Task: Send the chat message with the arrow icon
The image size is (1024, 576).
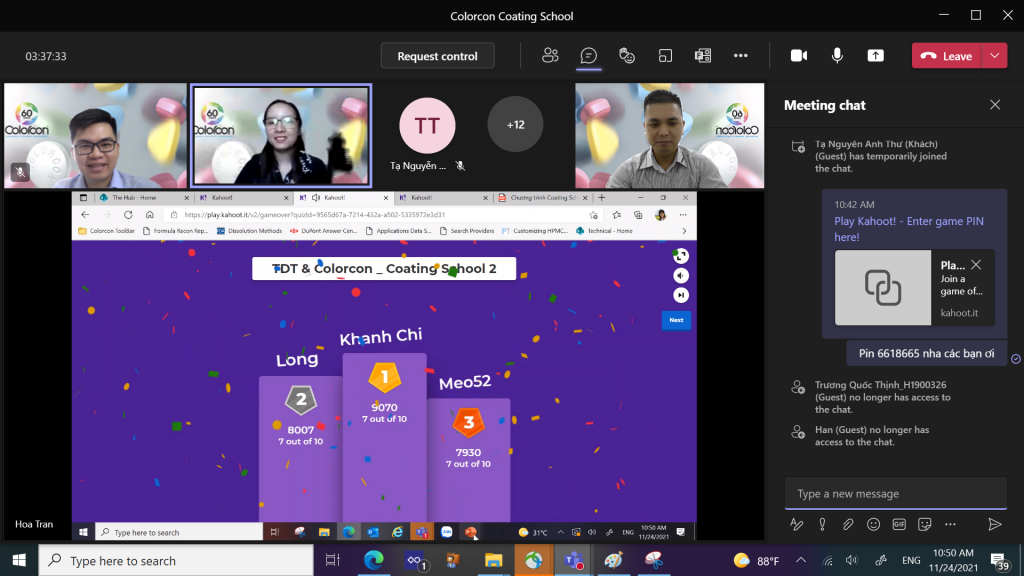Action: pyautogui.click(x=995, y=524)
